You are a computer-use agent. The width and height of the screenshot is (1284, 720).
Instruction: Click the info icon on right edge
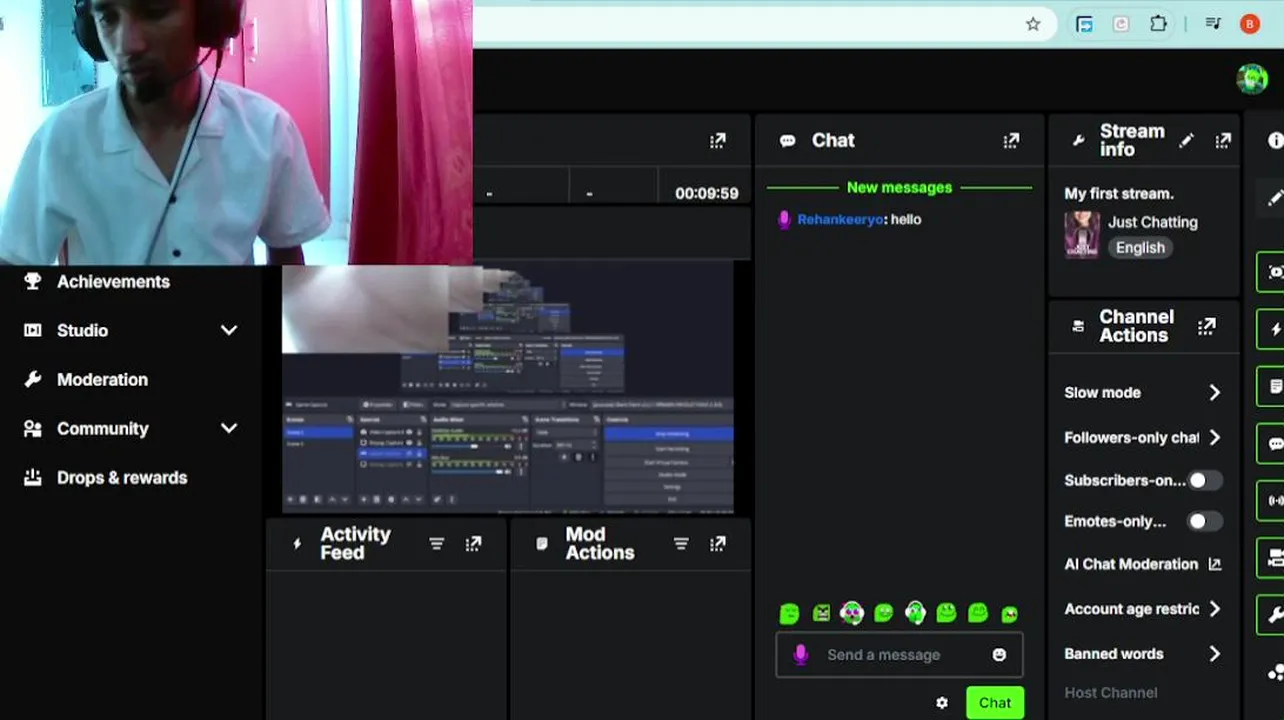[x=1275, y=141]
